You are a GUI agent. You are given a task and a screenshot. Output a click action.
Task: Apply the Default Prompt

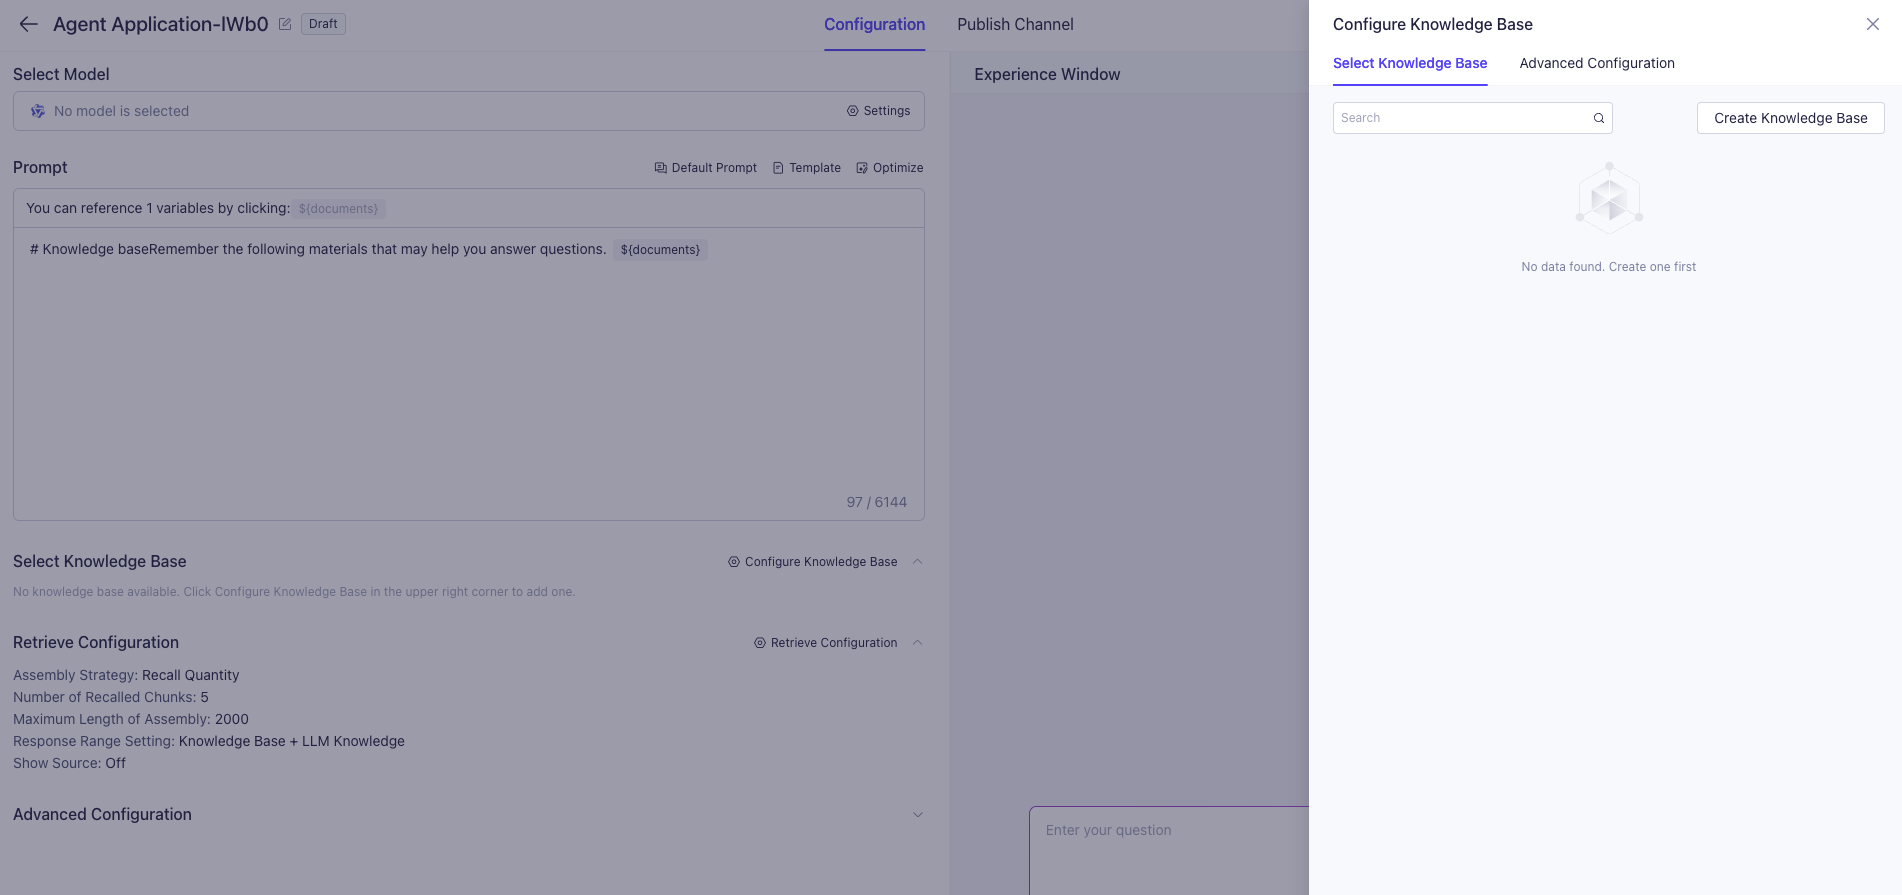point(705,168)
